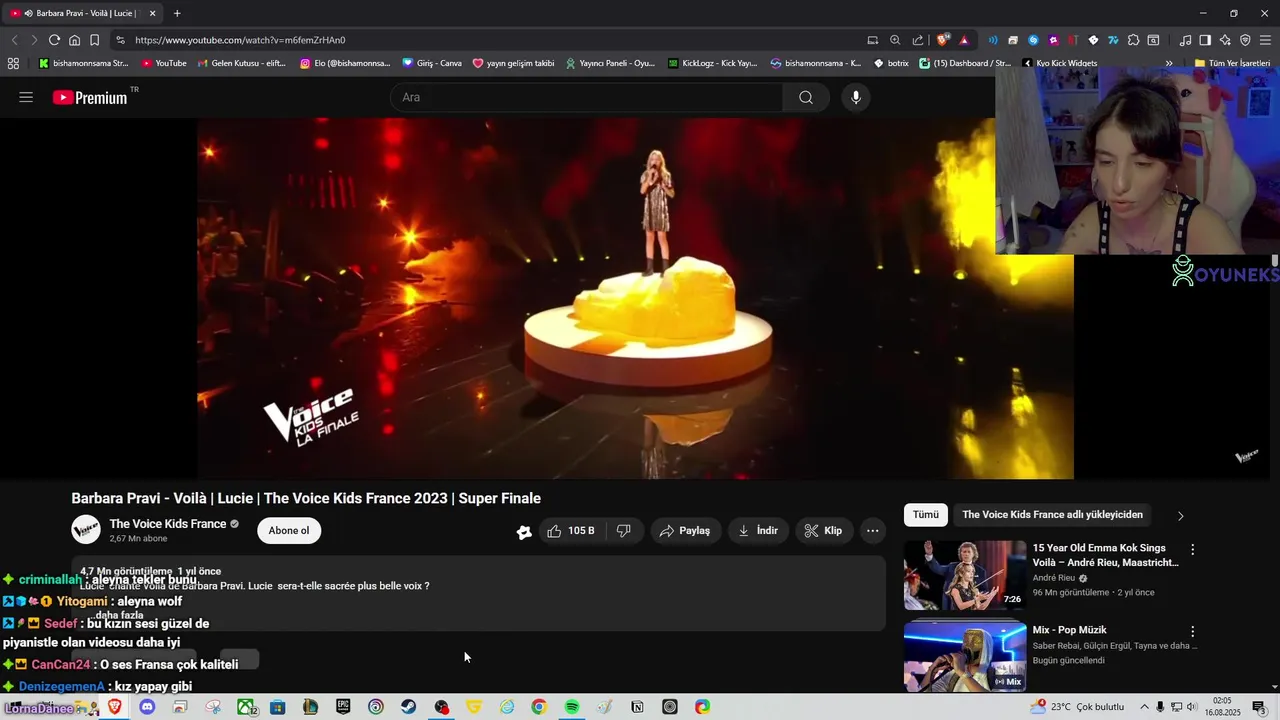Viewport: 1280px width, 720px height.
Task: Open the Leo AI sparkle icon in the toolbar
Action: pyautogui.click(x=1225, y=40)
